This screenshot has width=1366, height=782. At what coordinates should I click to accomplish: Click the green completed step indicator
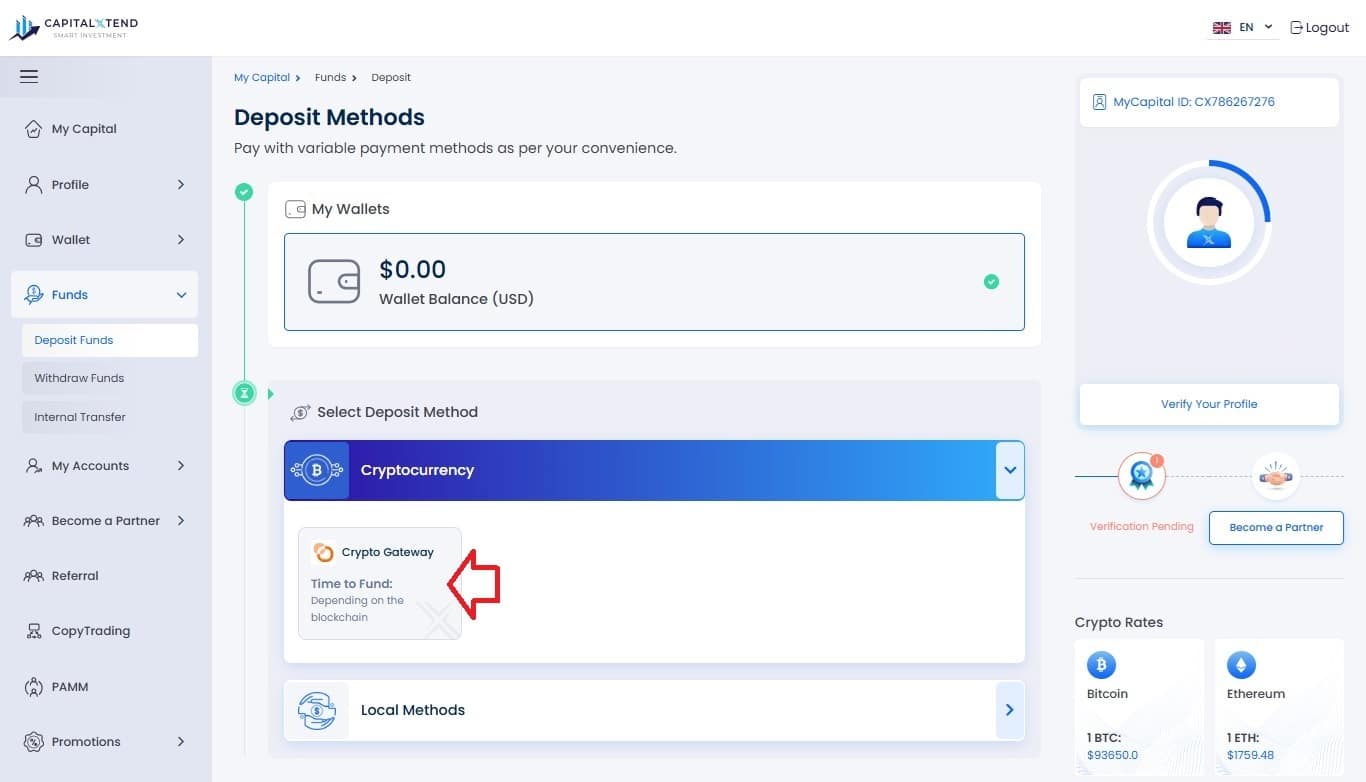(x=244, y=192)
